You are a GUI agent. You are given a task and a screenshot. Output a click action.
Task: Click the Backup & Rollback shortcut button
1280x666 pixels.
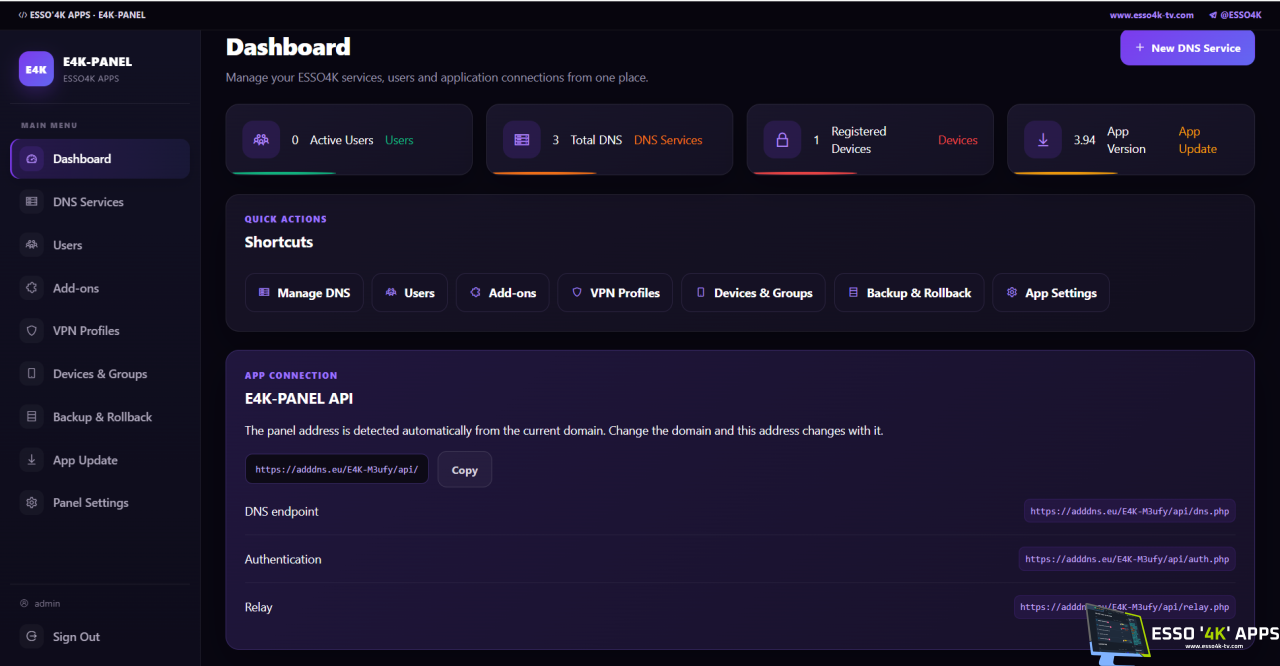[x=909, y=293]
